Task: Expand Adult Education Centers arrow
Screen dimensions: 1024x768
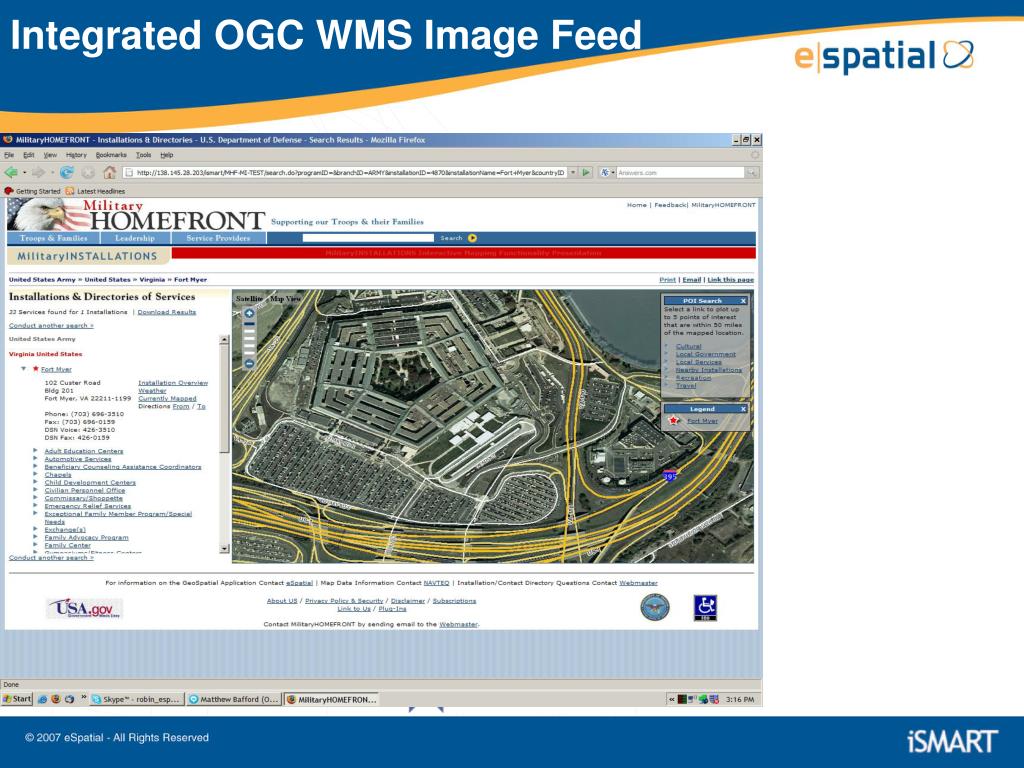Action: [35, 451]
